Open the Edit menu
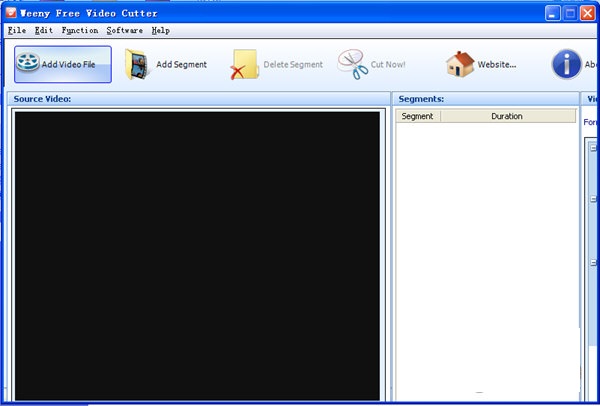 click(x=44, y=31)
